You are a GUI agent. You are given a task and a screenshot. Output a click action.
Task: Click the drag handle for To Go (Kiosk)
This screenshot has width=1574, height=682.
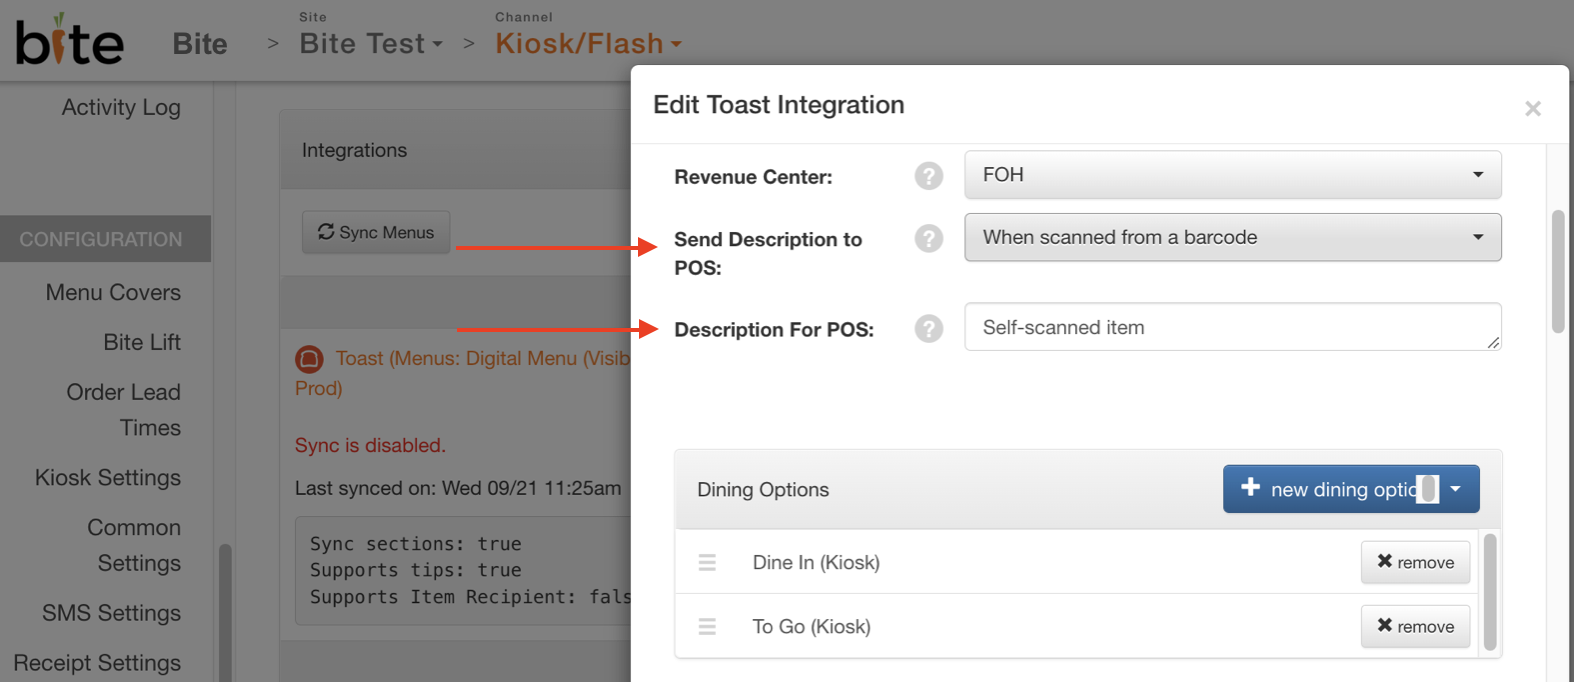[707, 626]
